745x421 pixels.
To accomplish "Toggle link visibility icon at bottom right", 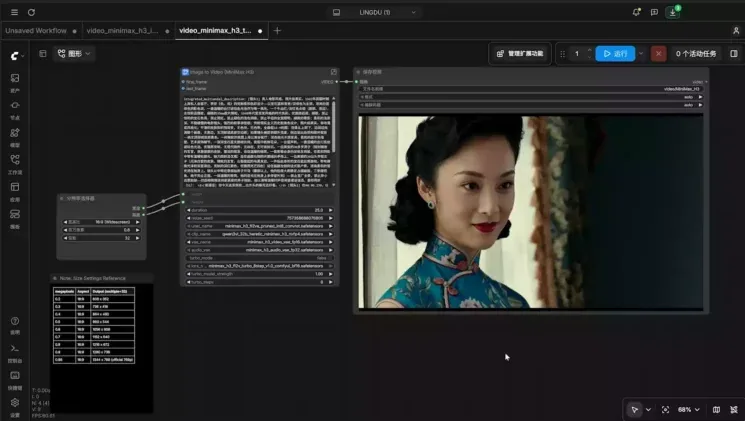I will 734,410.
